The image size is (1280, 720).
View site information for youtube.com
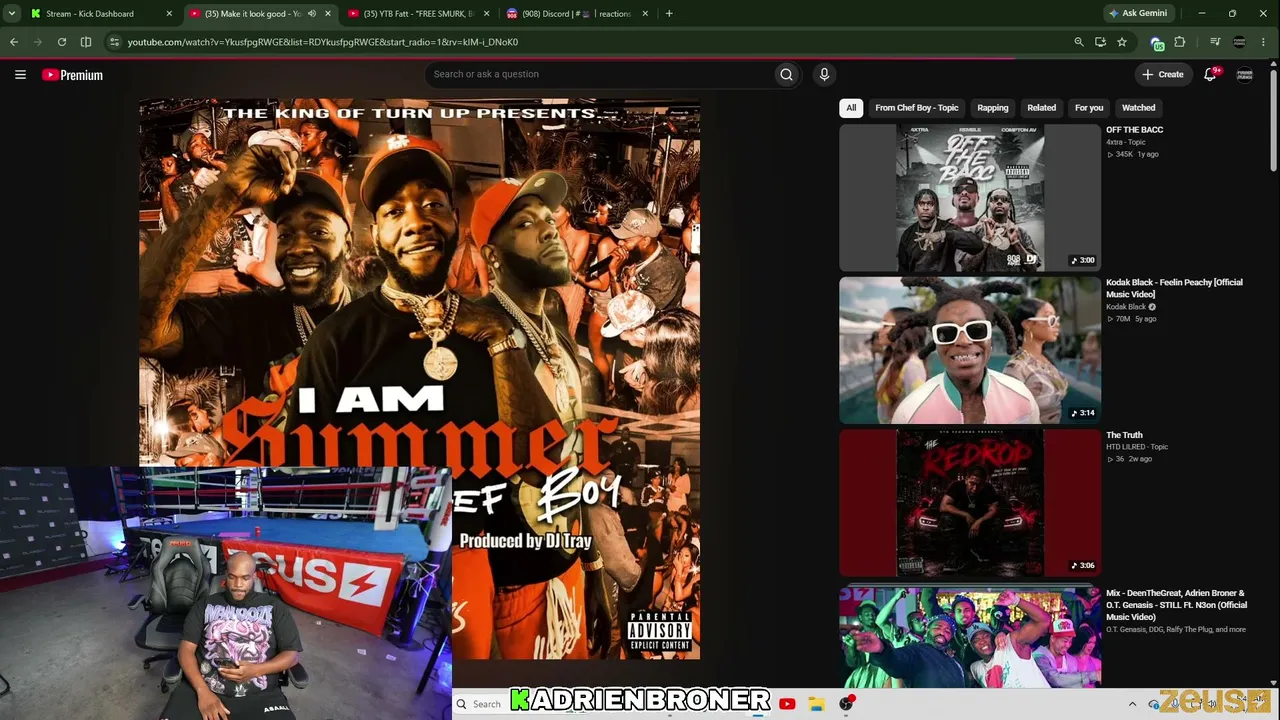pos(114,42)
